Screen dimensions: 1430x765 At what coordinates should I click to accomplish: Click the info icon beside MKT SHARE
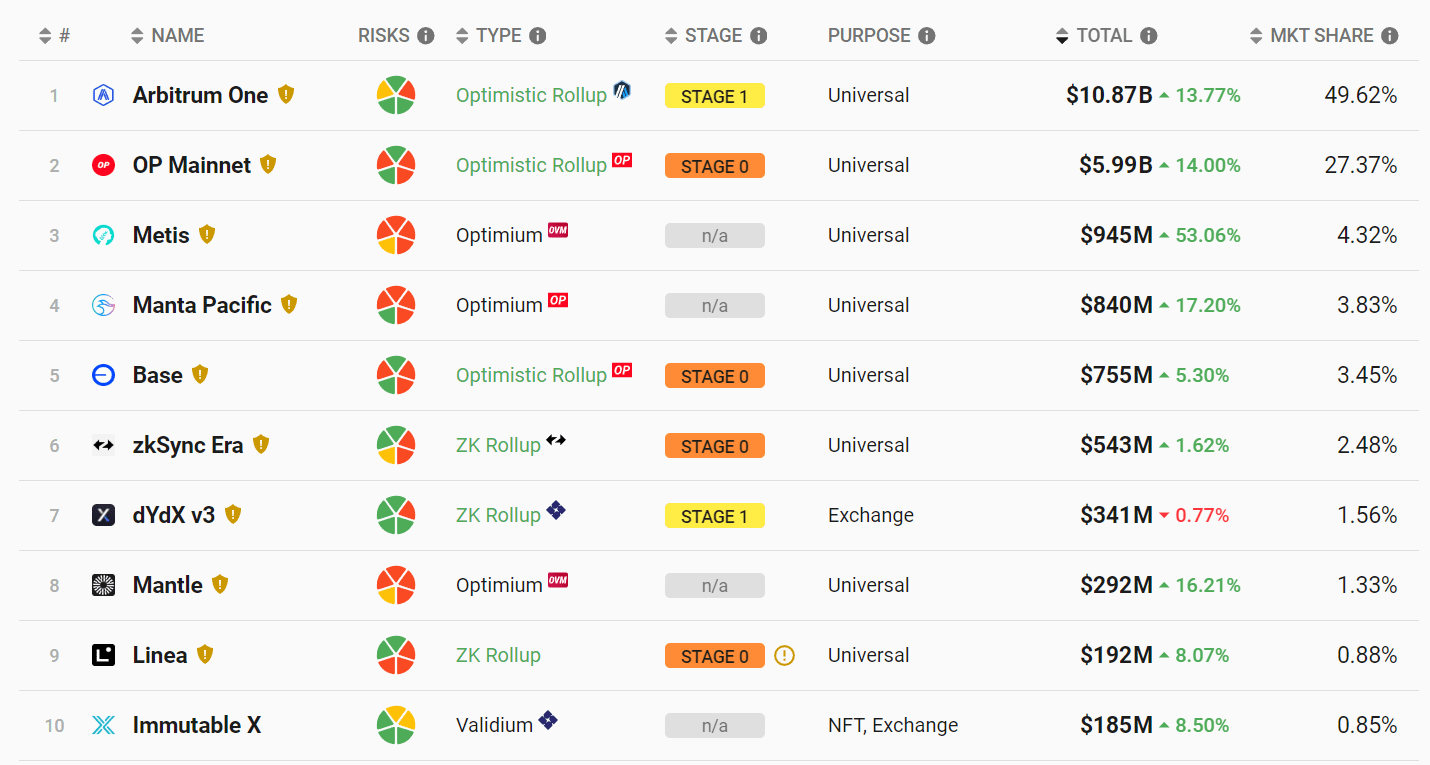(1389, 36)
